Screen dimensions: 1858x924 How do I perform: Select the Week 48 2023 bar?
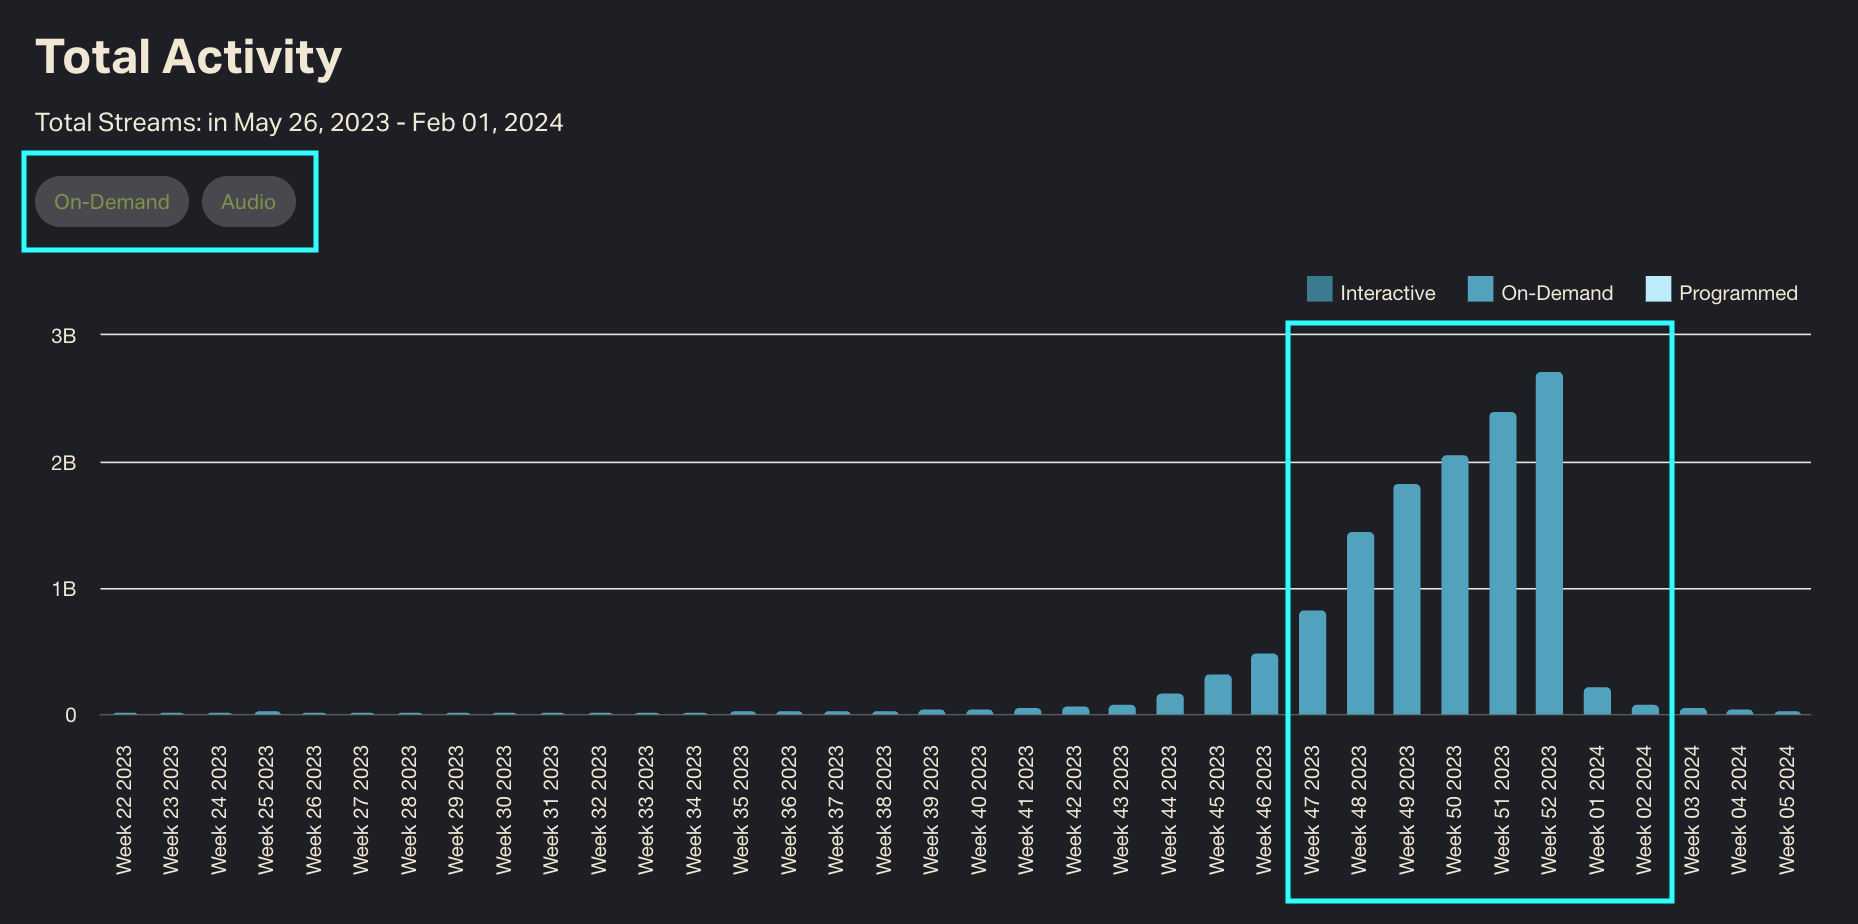pos(1360,623)
